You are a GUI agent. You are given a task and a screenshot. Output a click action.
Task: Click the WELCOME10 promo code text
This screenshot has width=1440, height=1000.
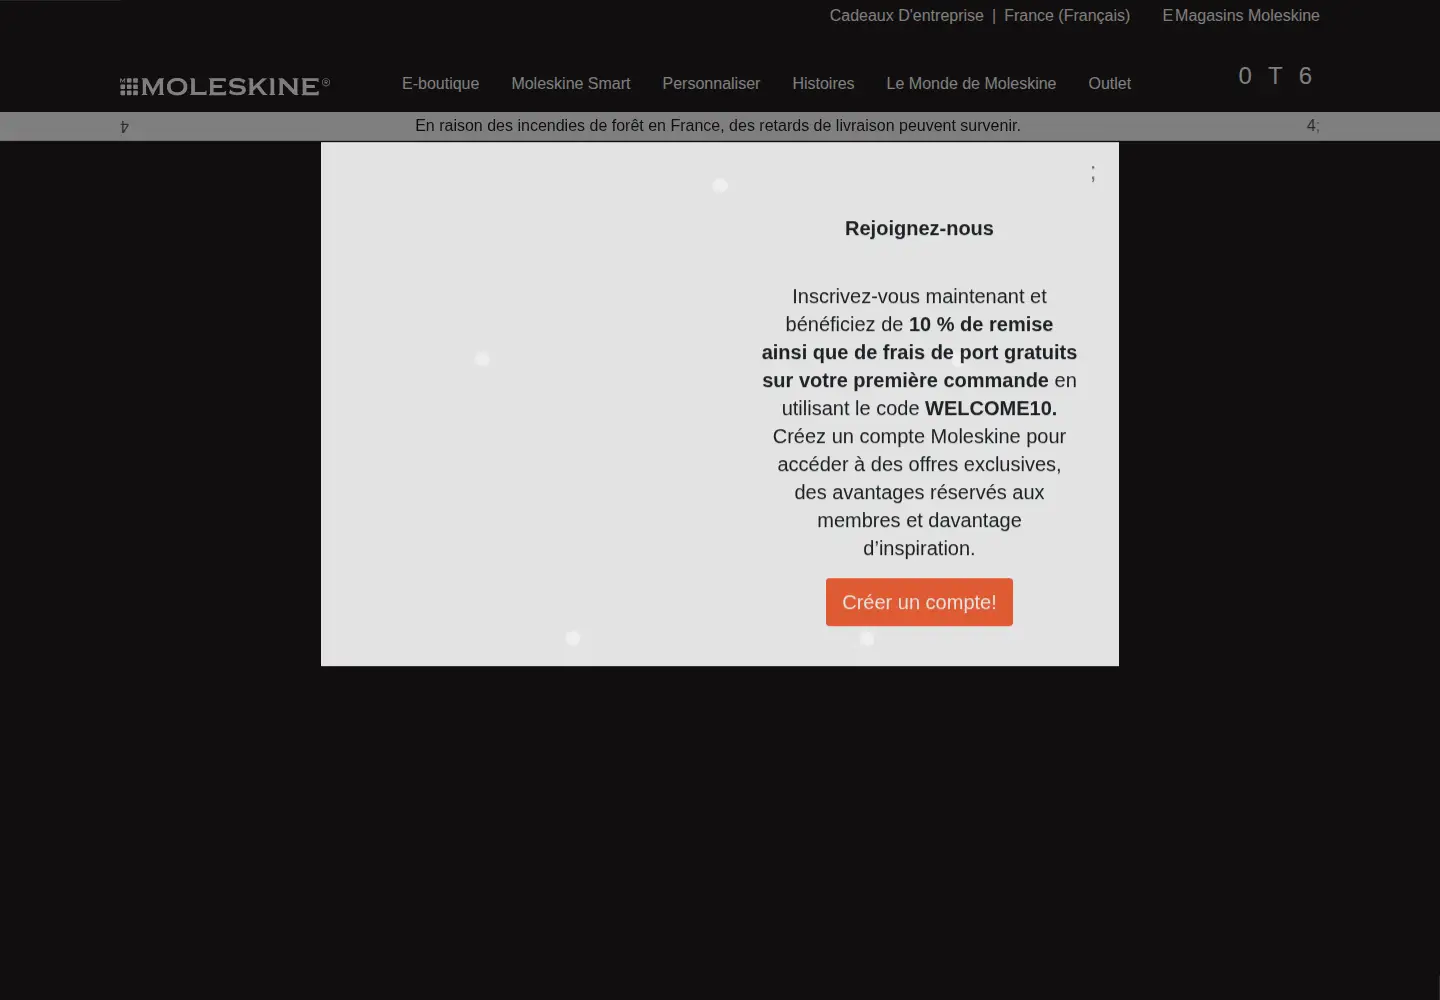990,408
